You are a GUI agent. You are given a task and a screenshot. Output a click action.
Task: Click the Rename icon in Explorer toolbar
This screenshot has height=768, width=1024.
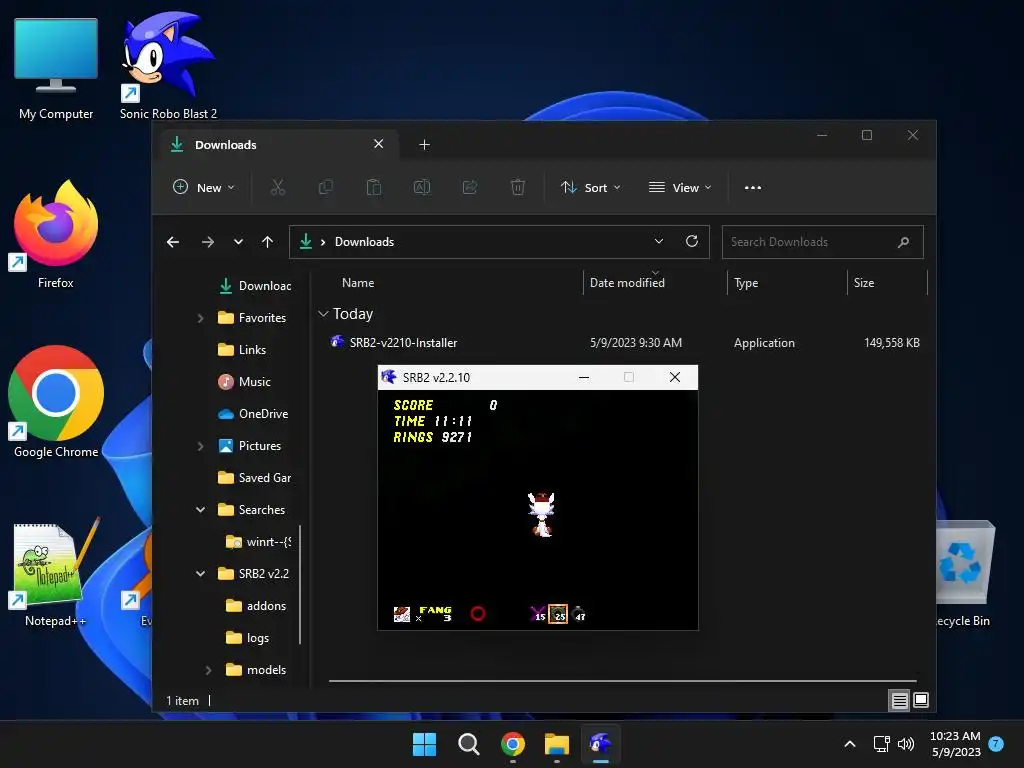(x=422, y=187)
